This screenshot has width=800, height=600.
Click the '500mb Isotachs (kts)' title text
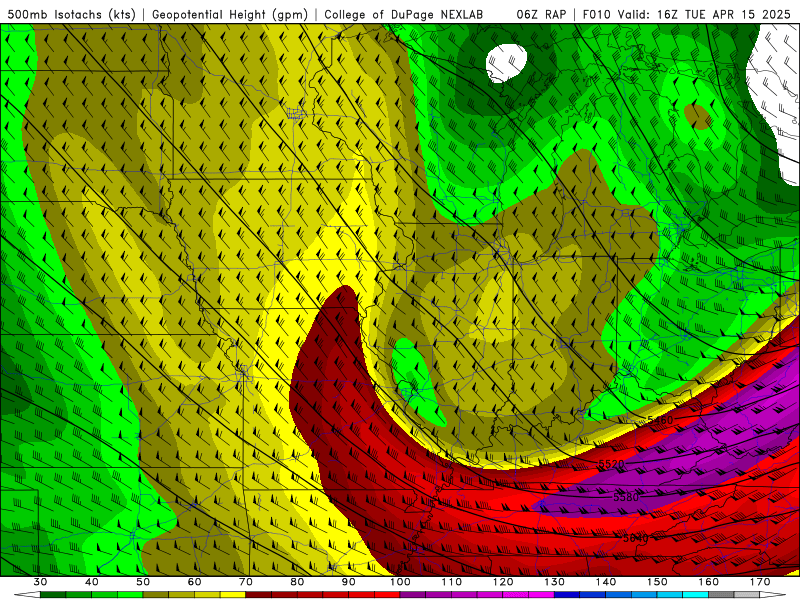pyautogui.click(x=71, y=15)
